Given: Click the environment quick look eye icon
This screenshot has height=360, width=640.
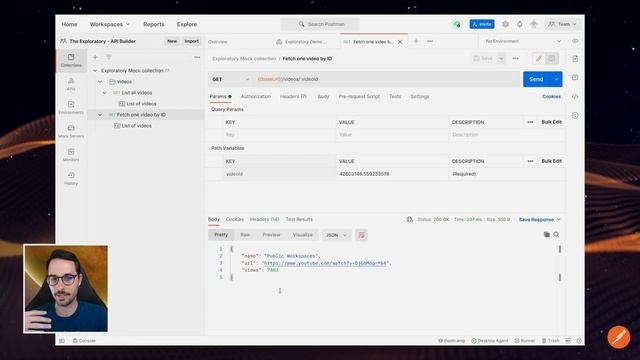Looking at the screenshot, I should coord(575,41).
